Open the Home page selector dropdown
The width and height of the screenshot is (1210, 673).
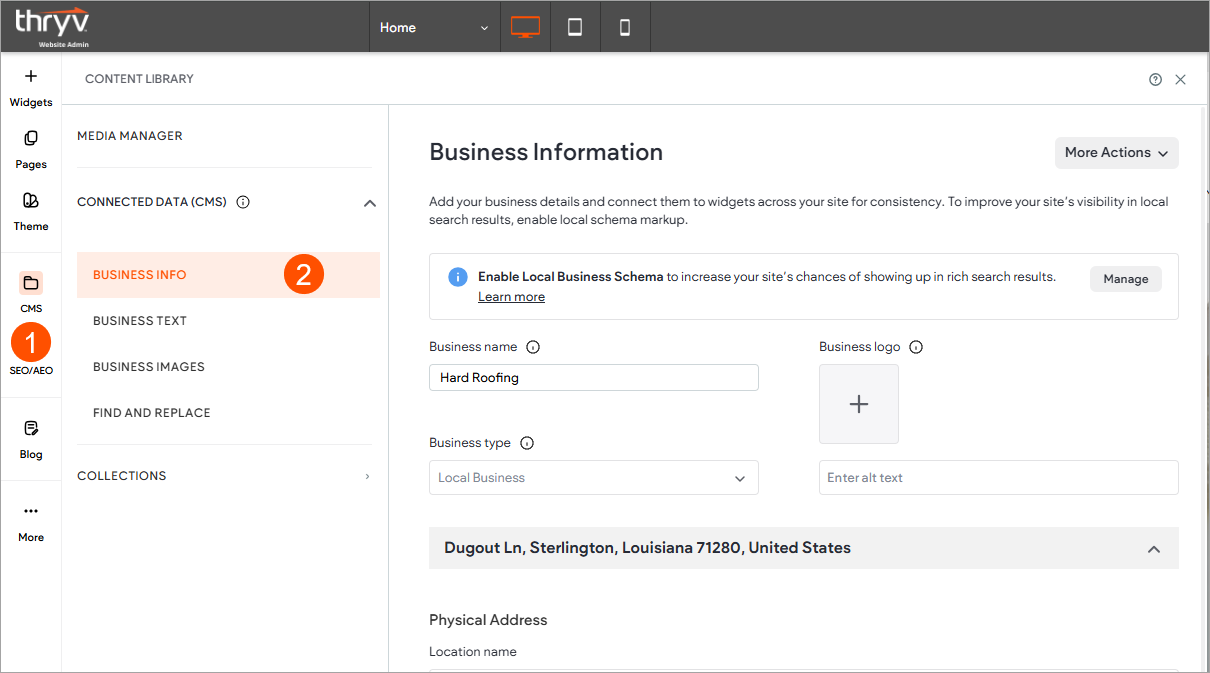coord(434,27)
